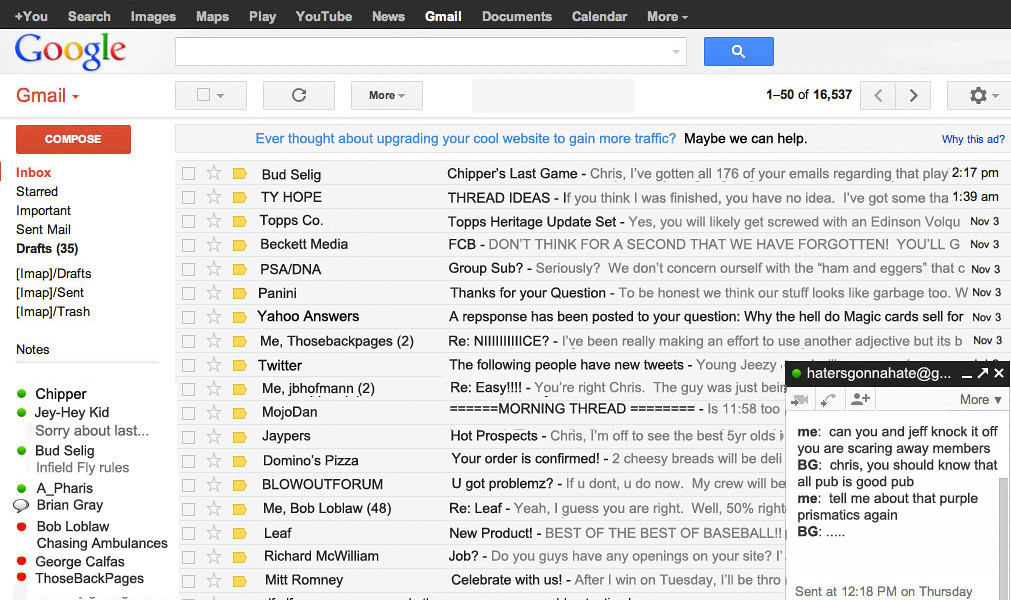Open the More actions dropdown in toolbar
This screenshot has width=1011, height=600.
point(387,95)
